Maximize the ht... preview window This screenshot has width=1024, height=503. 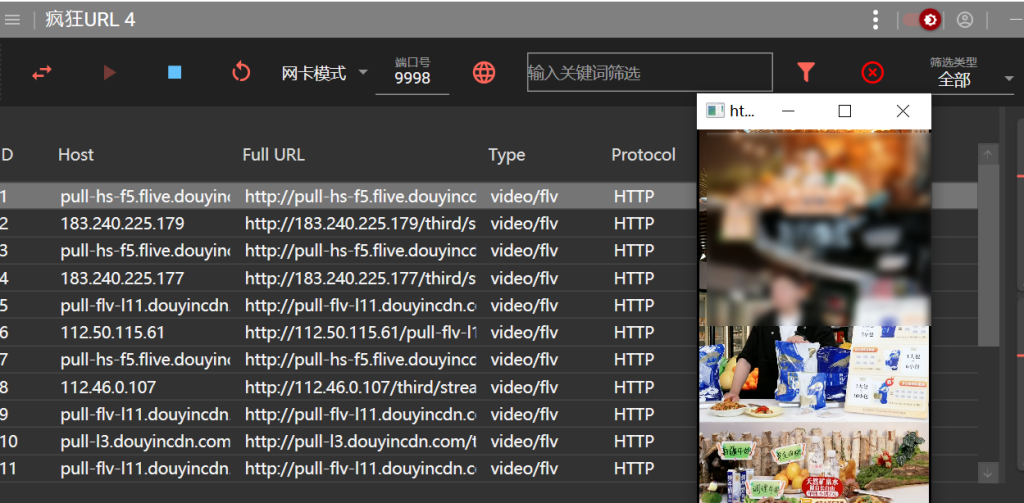pos(844,111)
